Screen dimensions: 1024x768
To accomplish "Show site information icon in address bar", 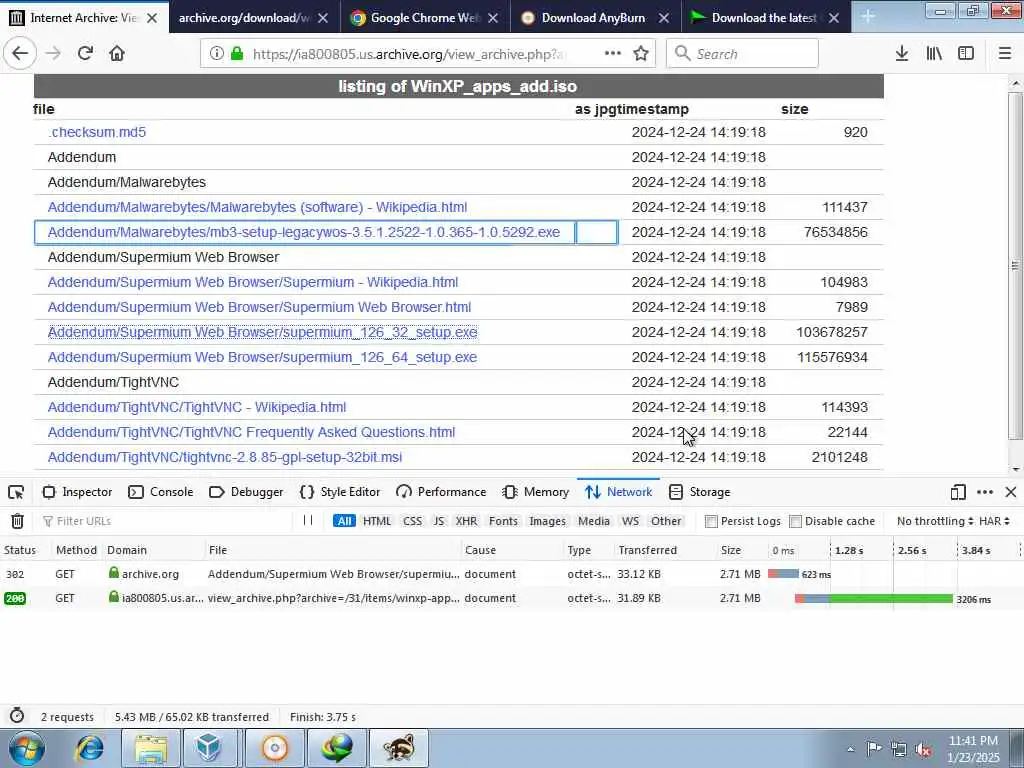I will (x=216, y=54).
